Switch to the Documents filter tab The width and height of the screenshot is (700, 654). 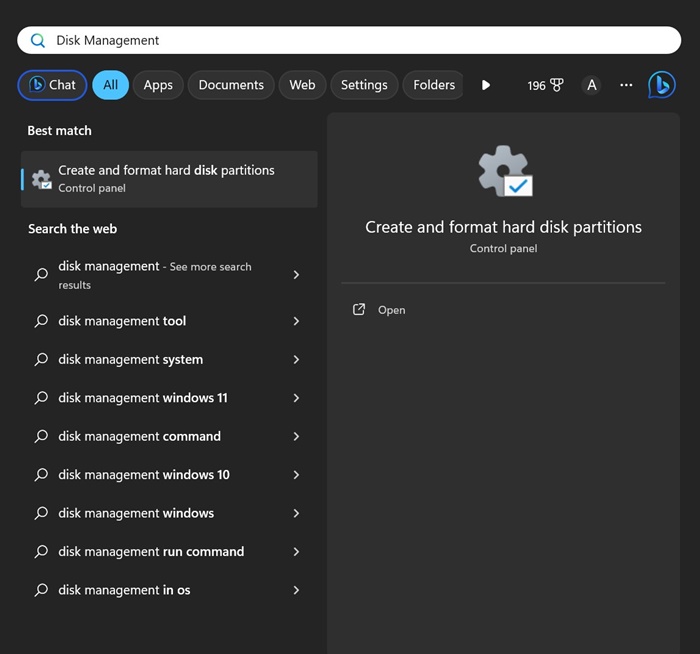[x=231, y=85]
